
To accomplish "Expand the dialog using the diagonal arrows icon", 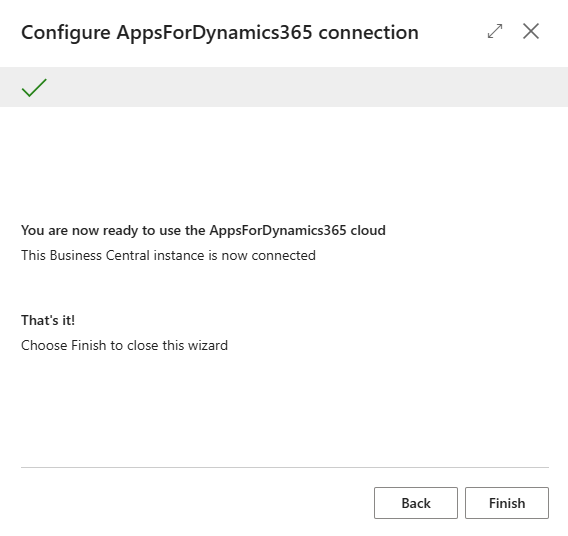I will pyautogui.click(x=495, y=31).
